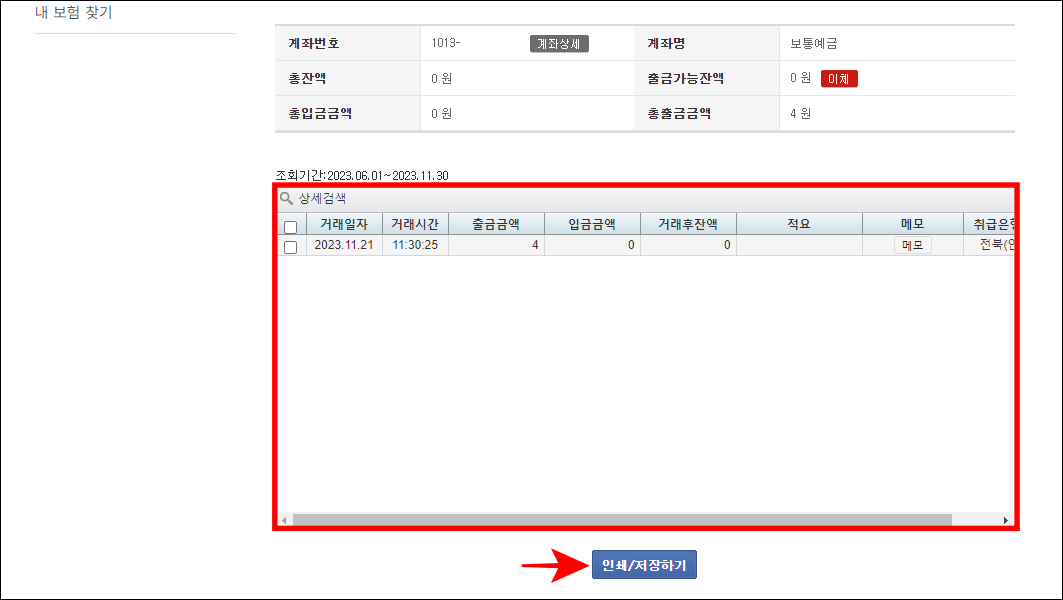This screenshot has height=600, width=1063.
Task: Click the 인쇄/저장하기 print/save button
Action: 645,564
